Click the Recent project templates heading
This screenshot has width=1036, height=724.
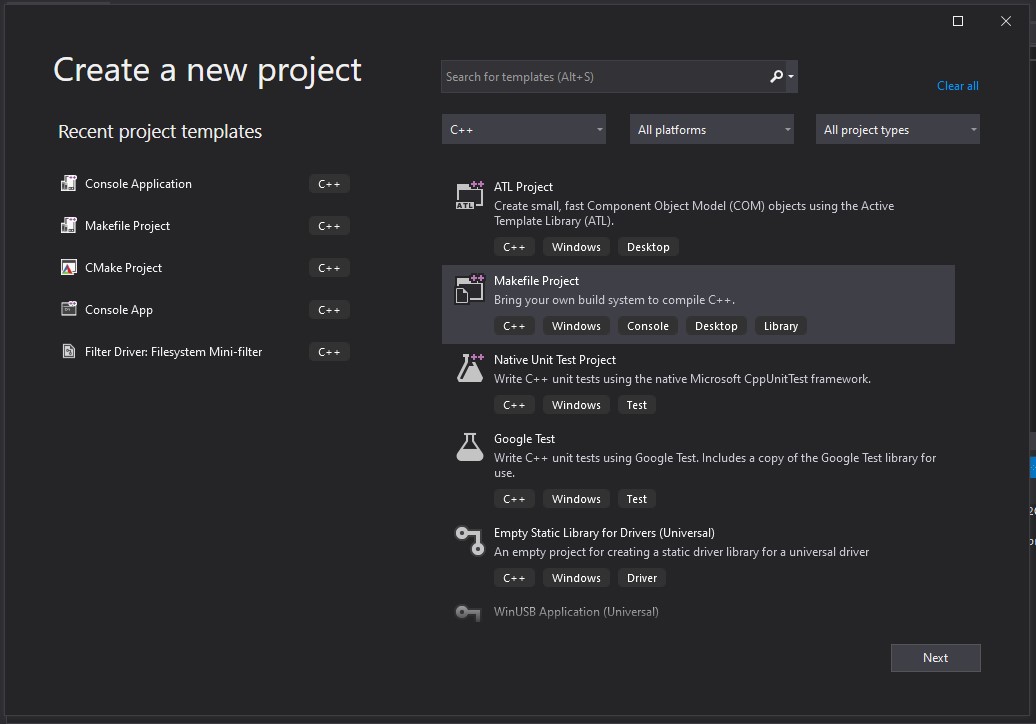coord(160,131)
